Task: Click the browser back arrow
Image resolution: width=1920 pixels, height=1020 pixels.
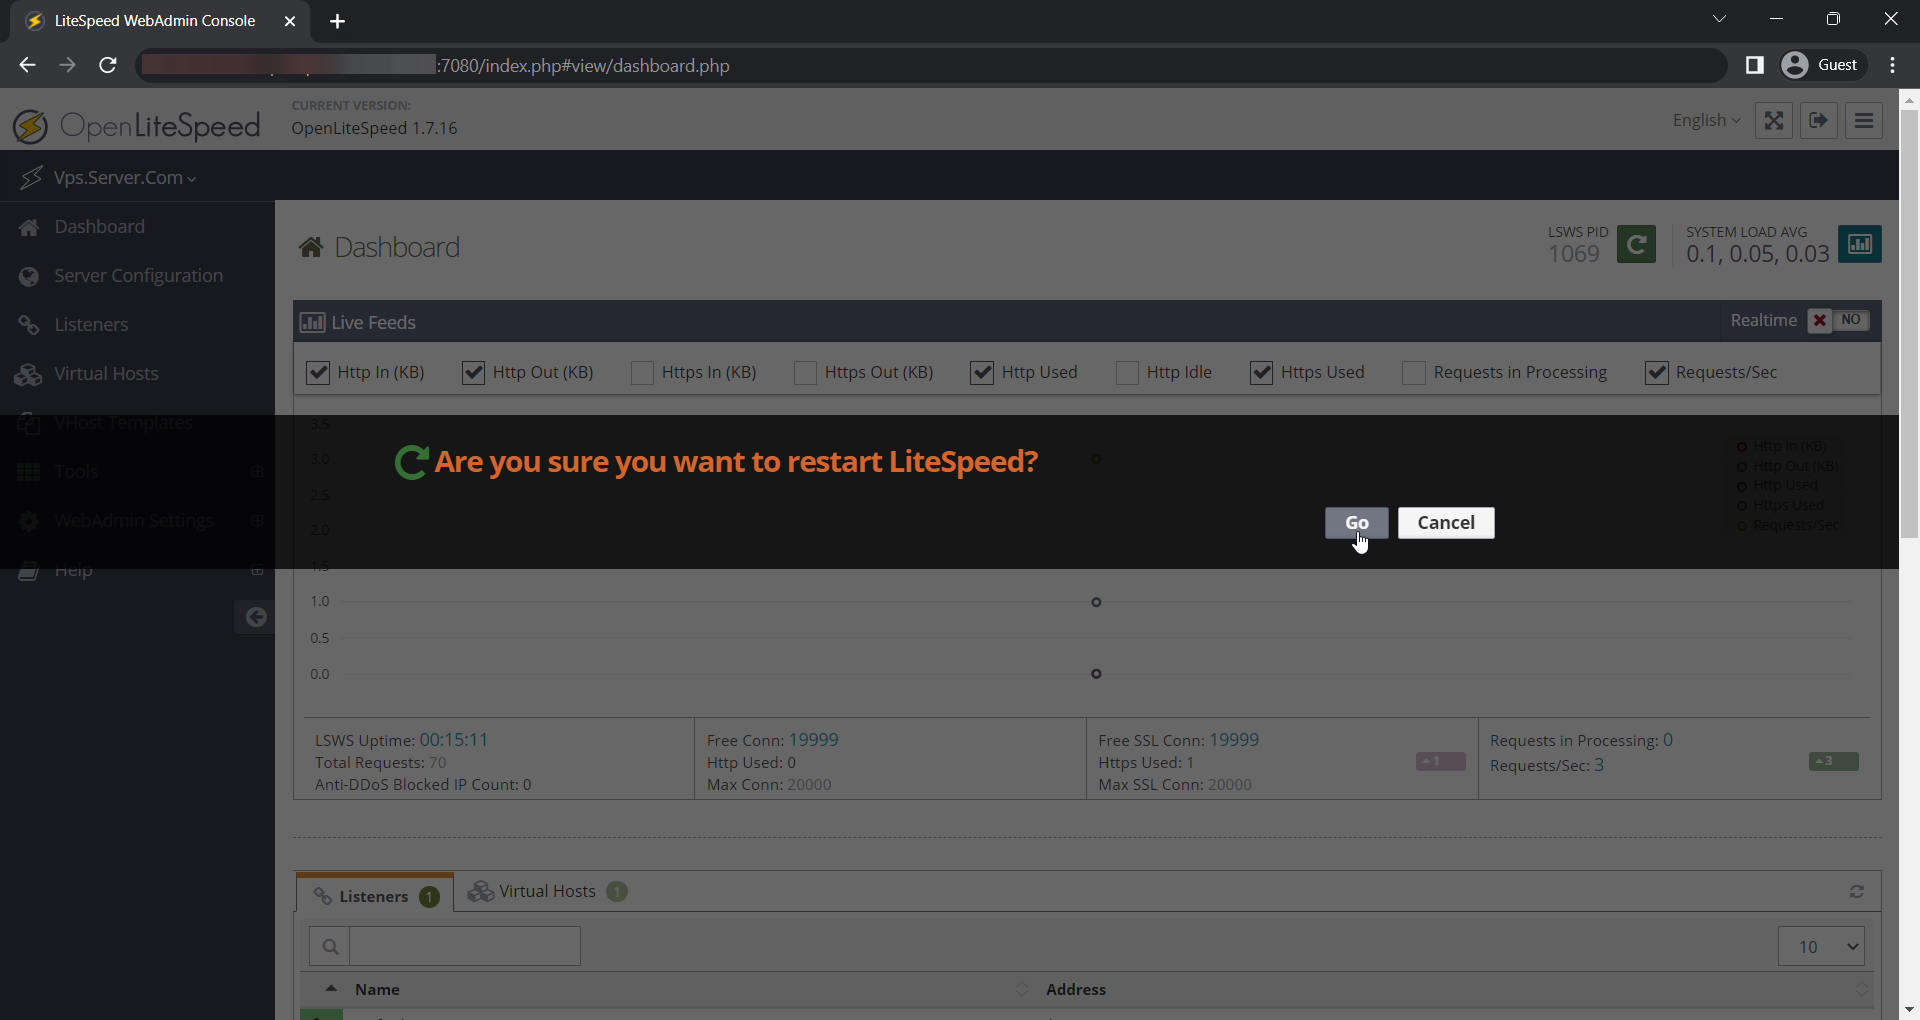Action: (x=27, y=65)
